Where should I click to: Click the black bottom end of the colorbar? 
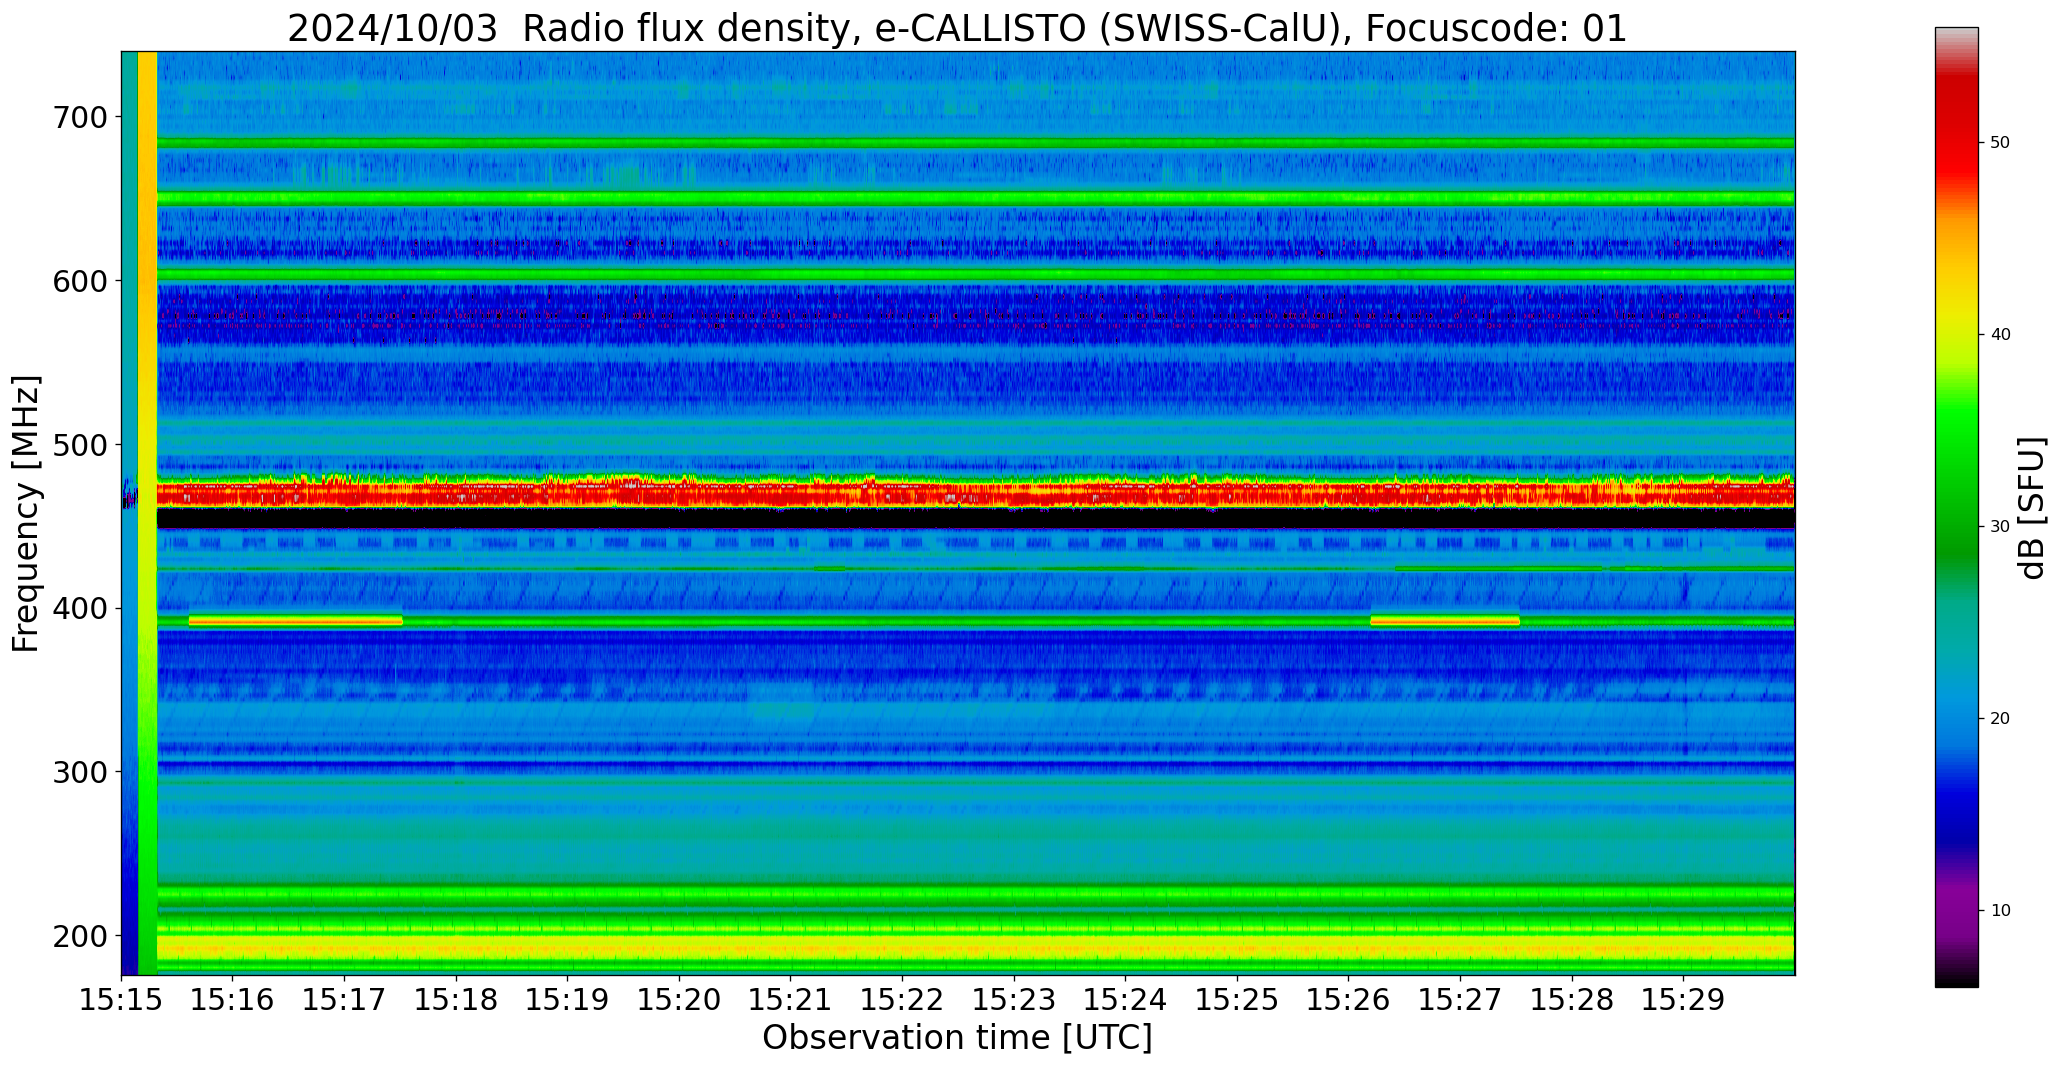[1956, 978]
